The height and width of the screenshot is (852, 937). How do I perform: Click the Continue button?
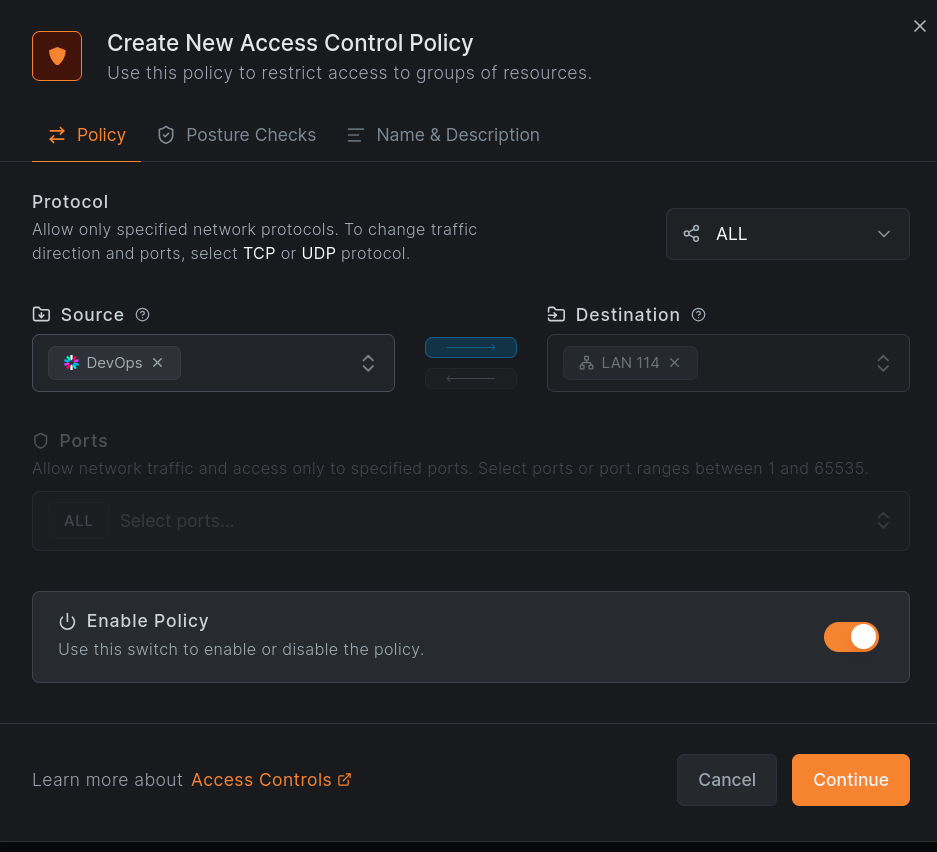click(850, 780)
